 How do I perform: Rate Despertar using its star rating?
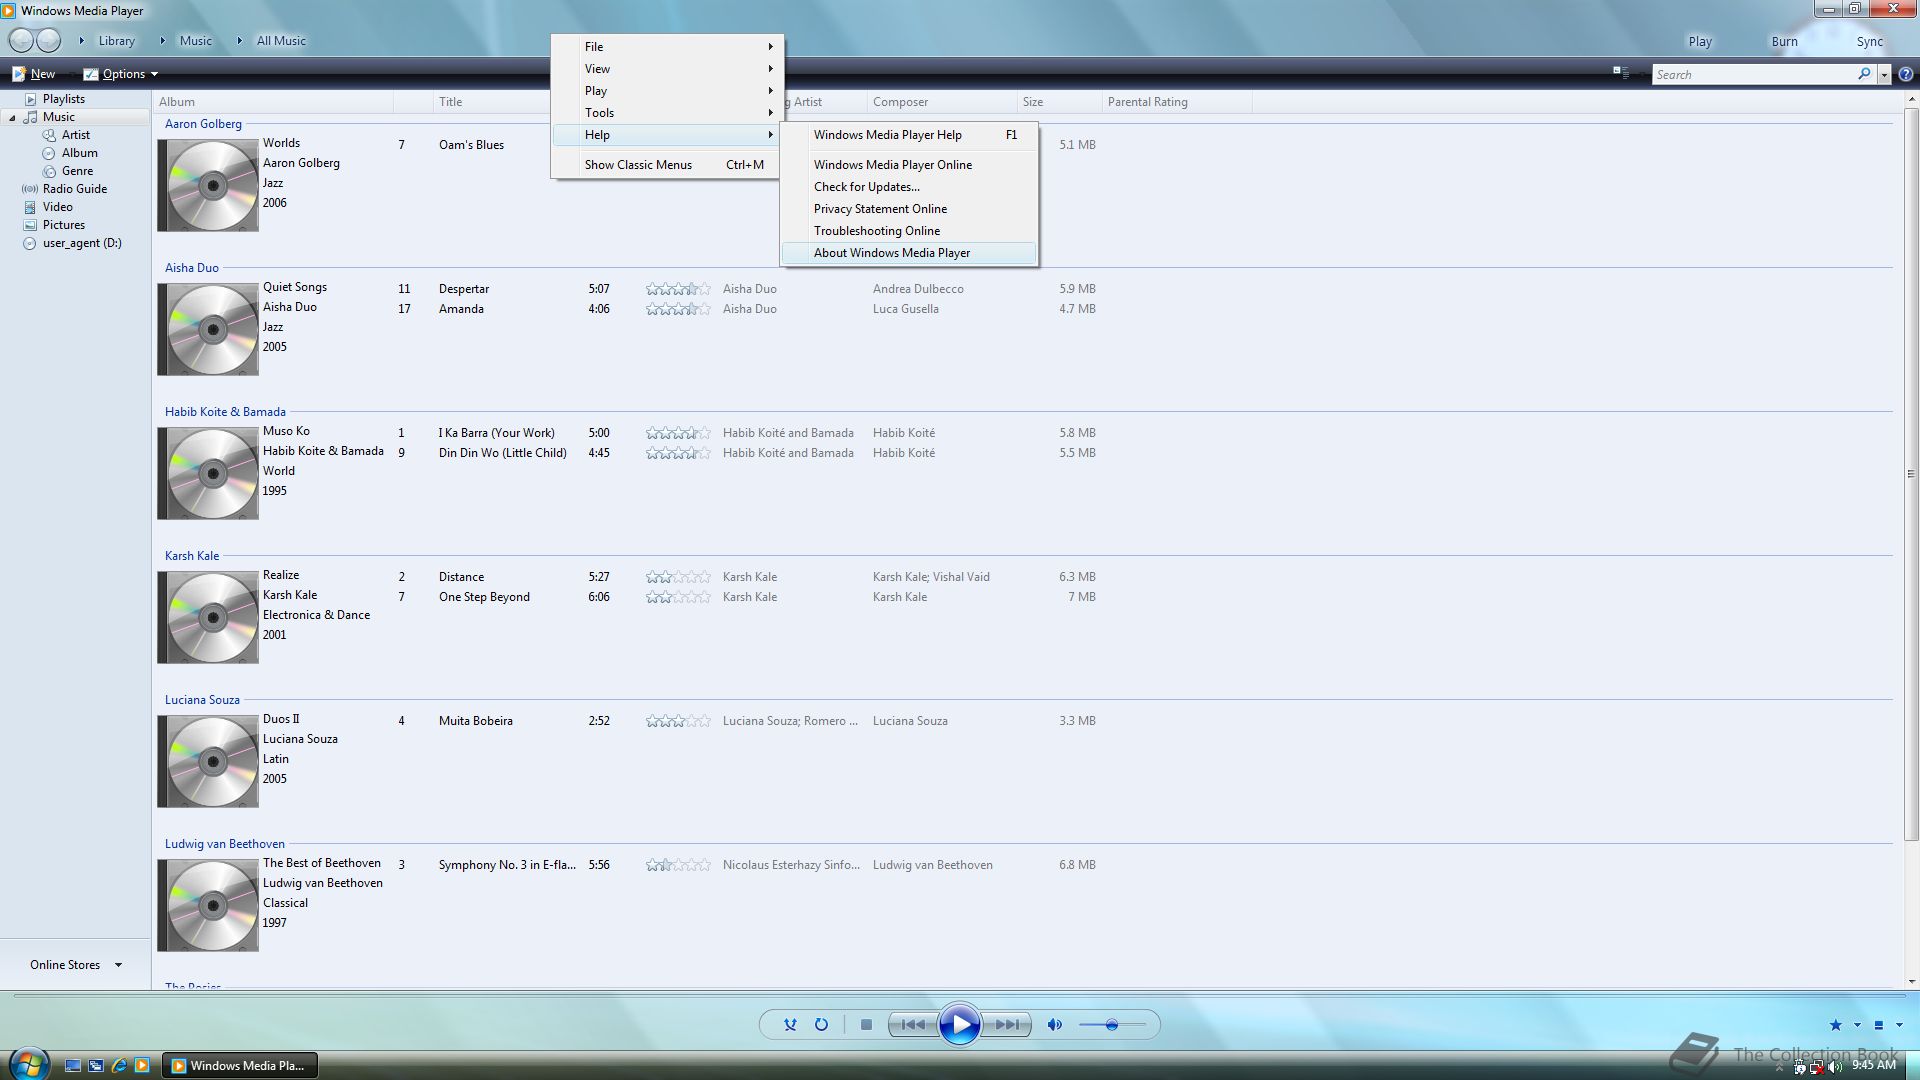pos(677,289)
